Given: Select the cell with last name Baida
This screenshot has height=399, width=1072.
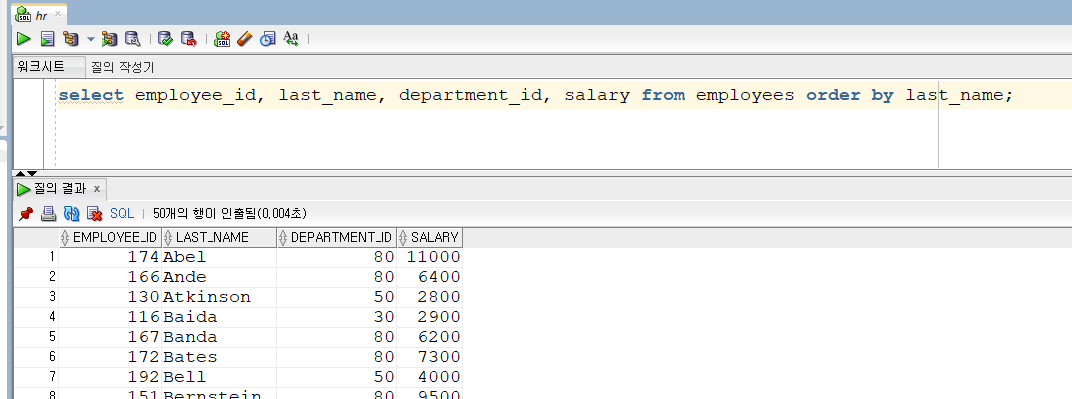Looking at the screenshot, I should pos(219,317).
